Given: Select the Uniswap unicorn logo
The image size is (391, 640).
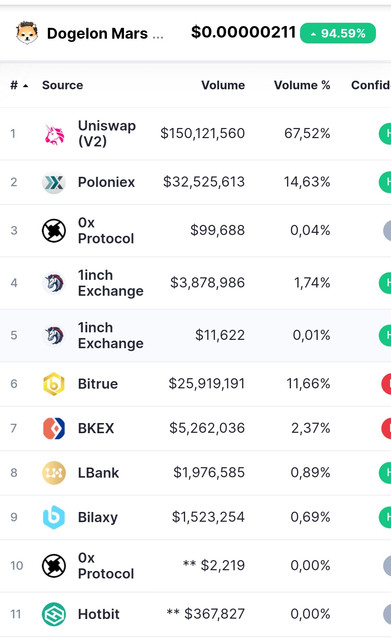Looking at the screenshot, I should (54, 134).
